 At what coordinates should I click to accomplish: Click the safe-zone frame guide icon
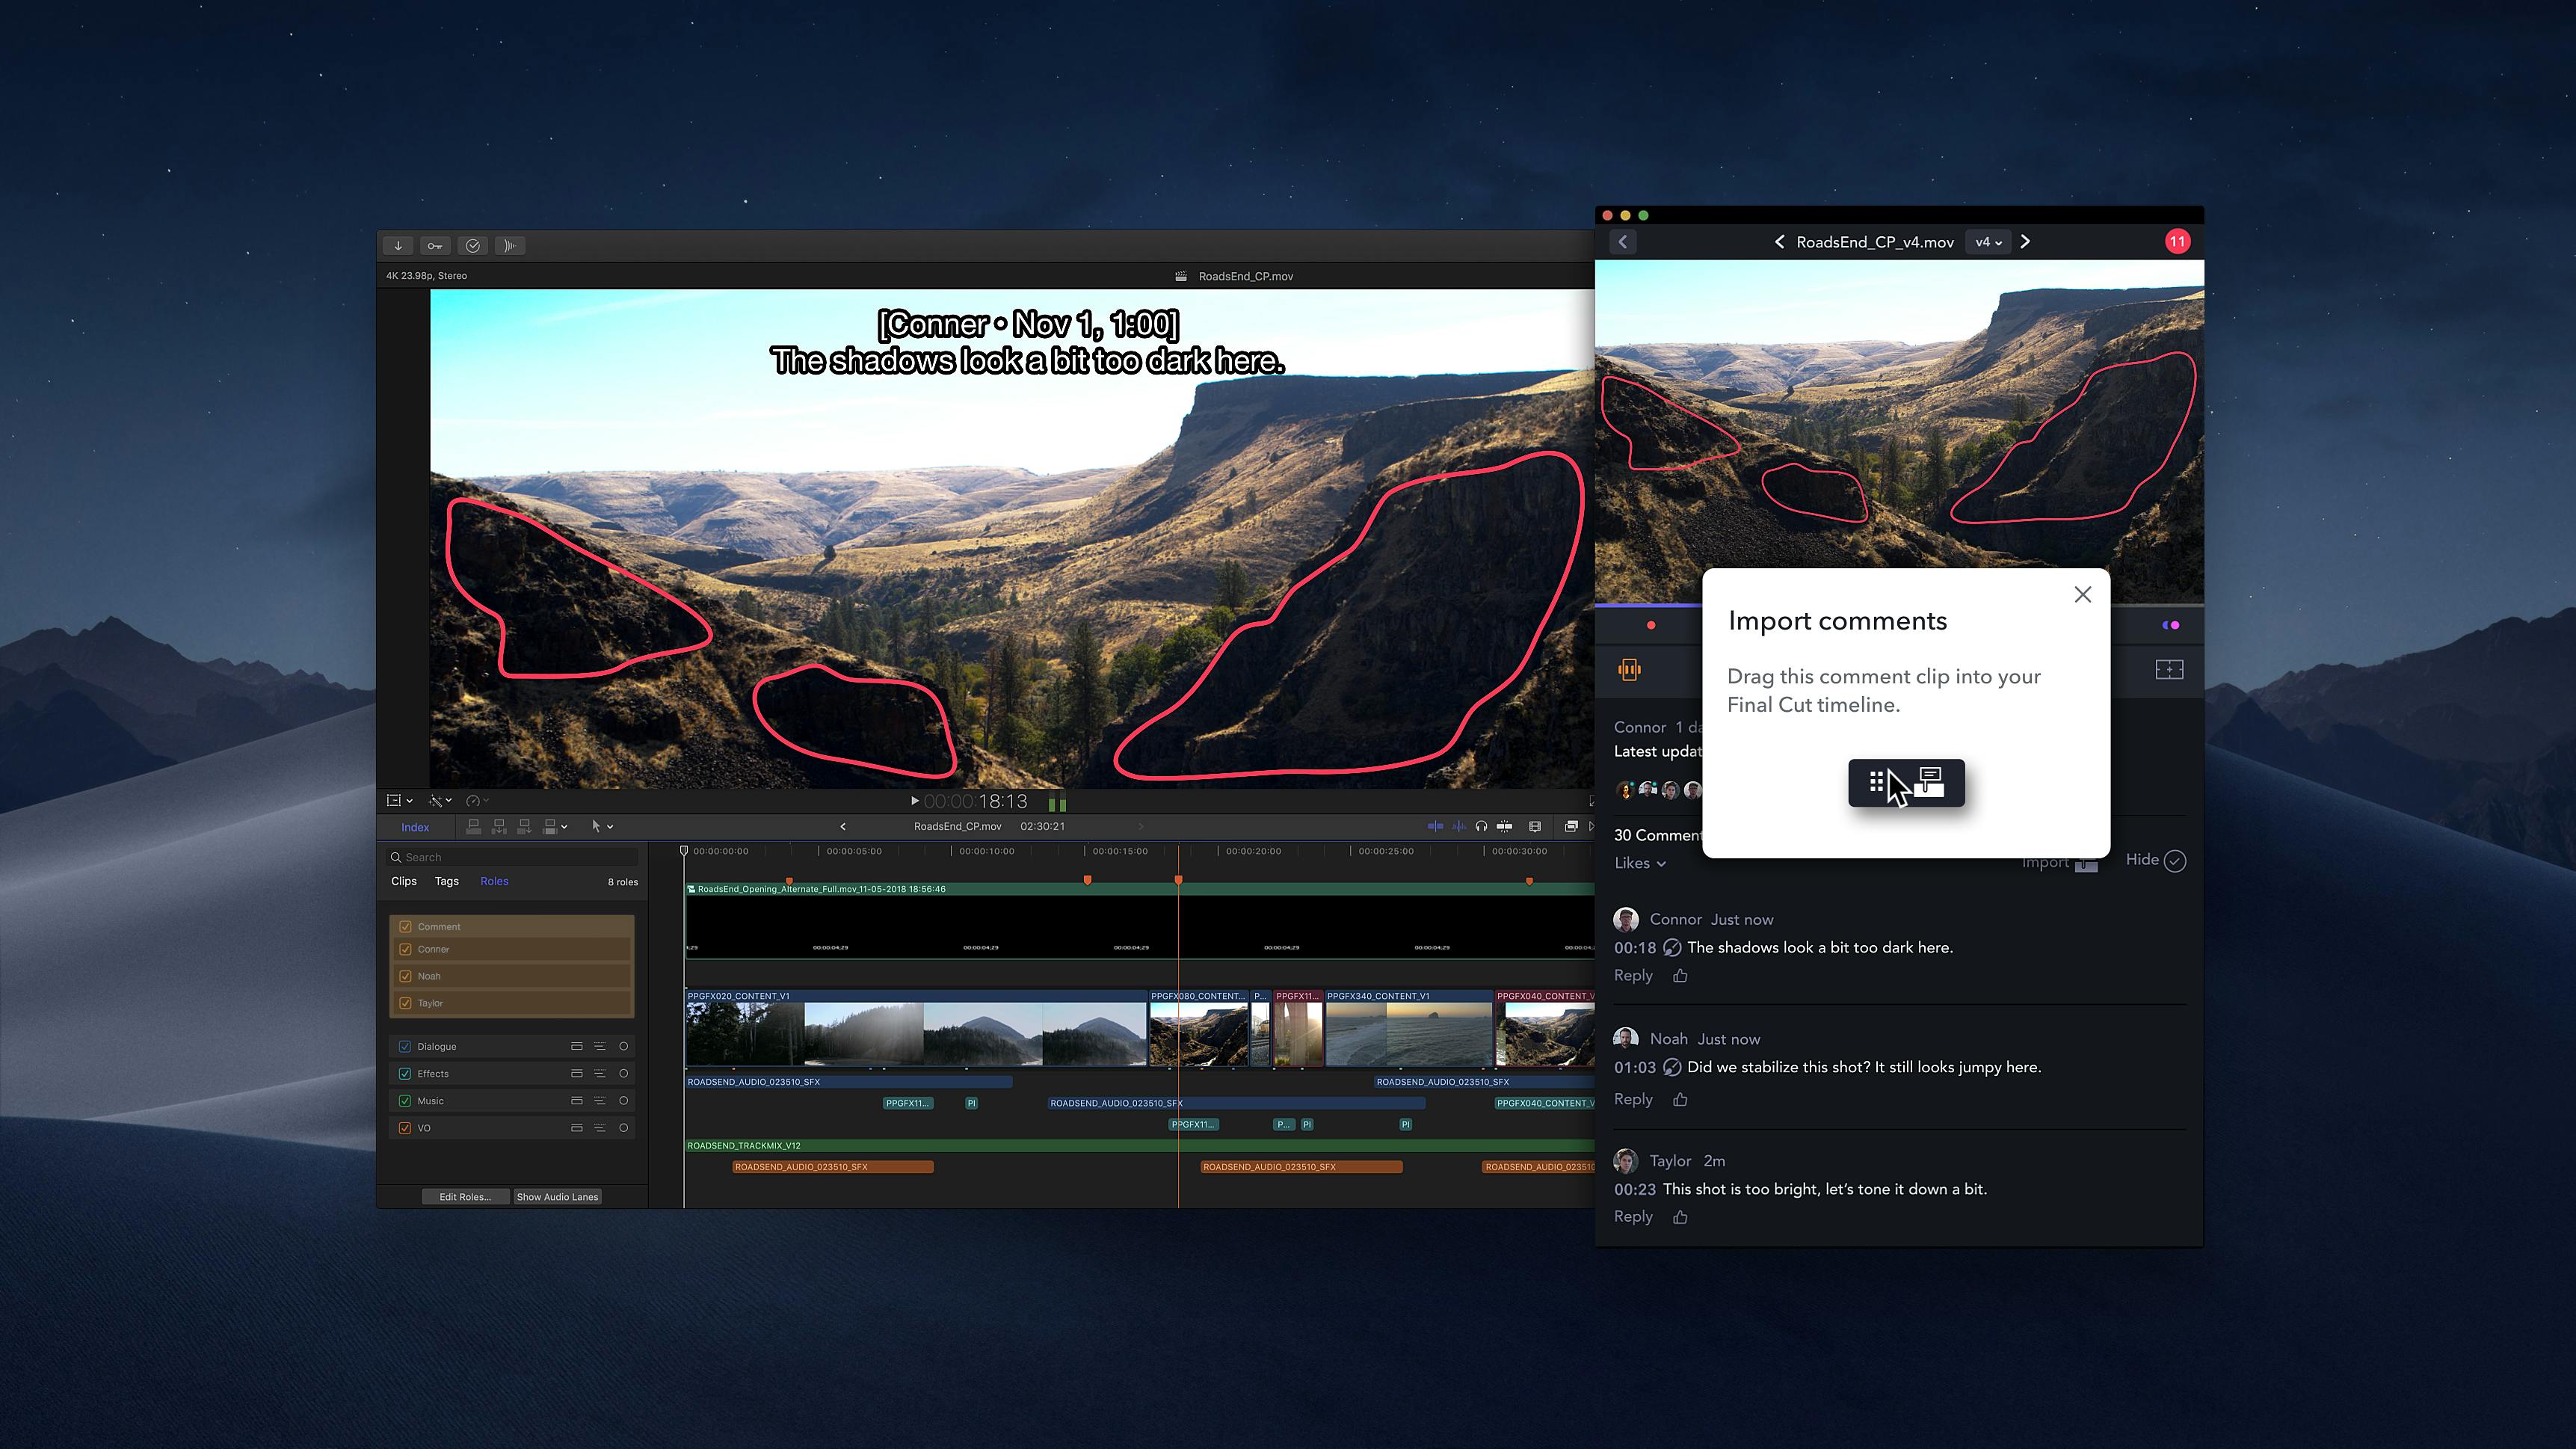coord(2169,670)
